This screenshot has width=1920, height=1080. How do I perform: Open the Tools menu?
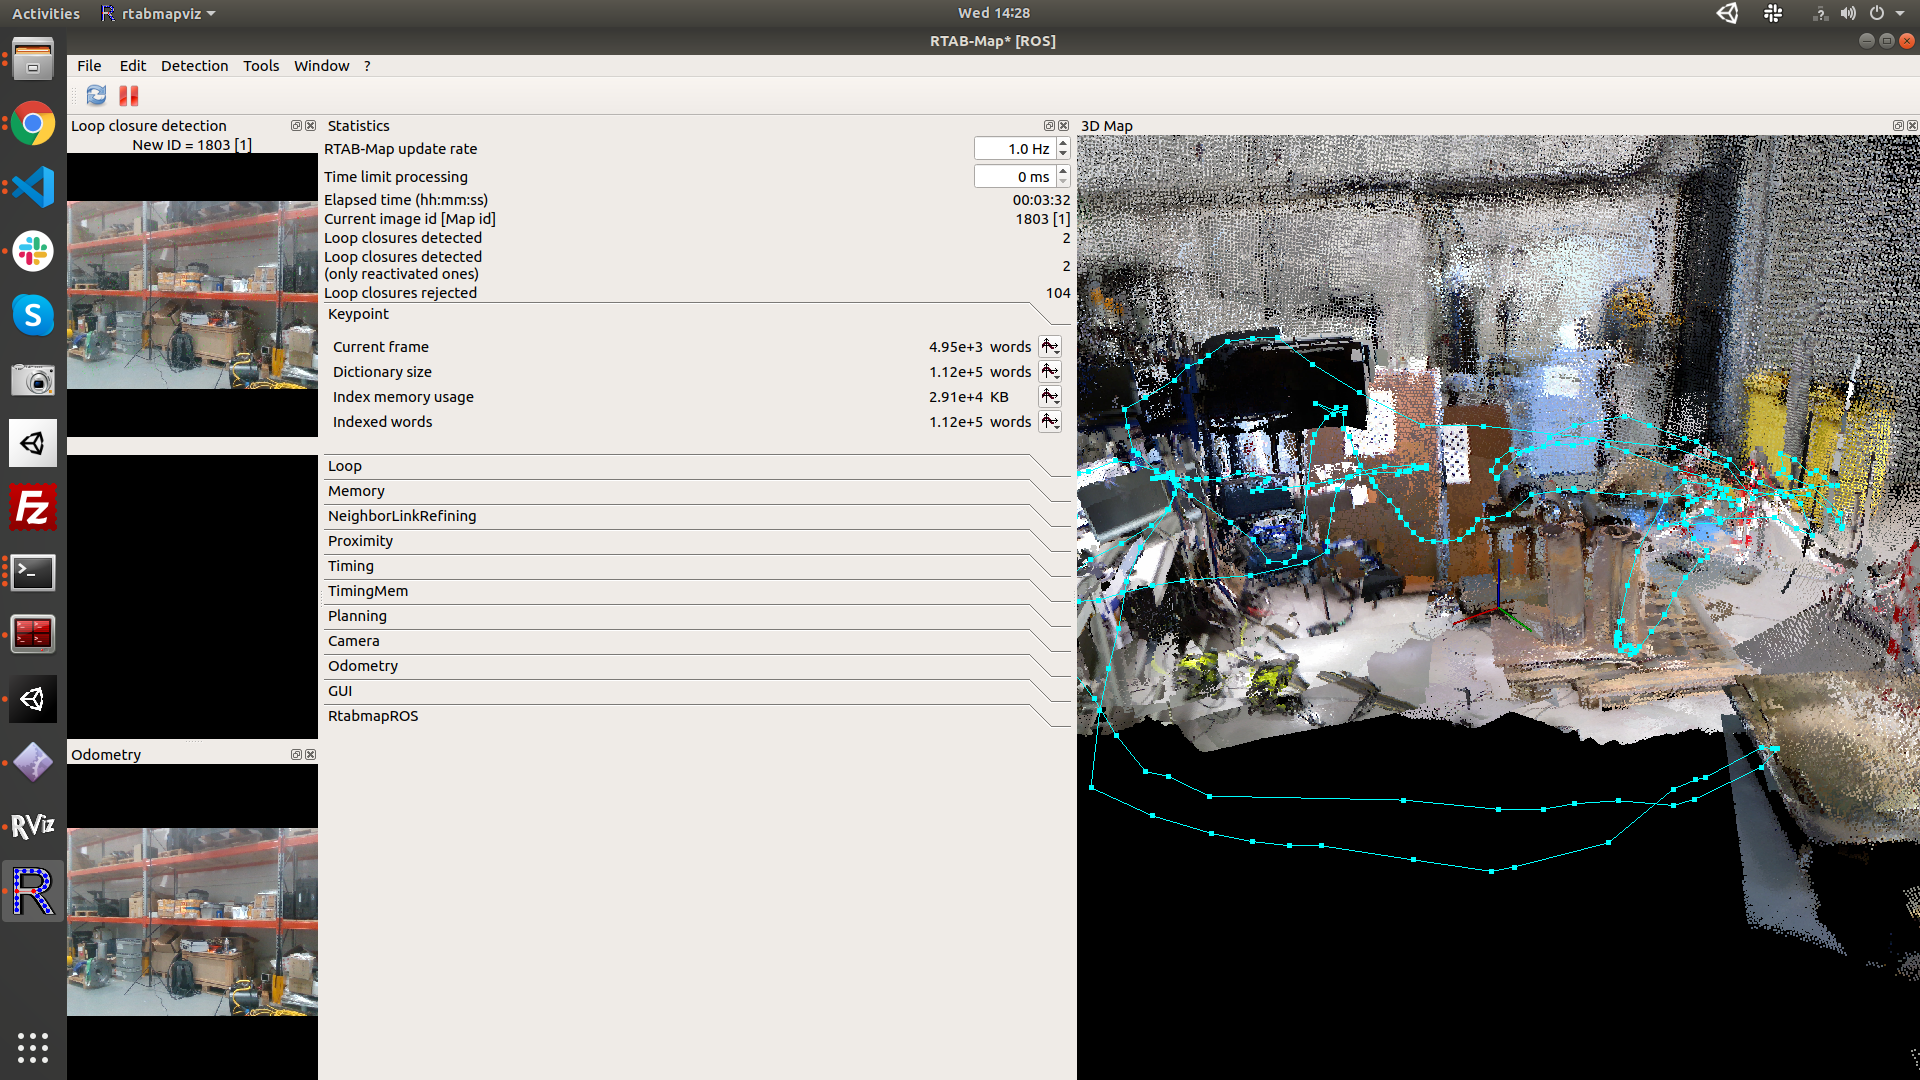pyautogui.click(x=261, y=66)
